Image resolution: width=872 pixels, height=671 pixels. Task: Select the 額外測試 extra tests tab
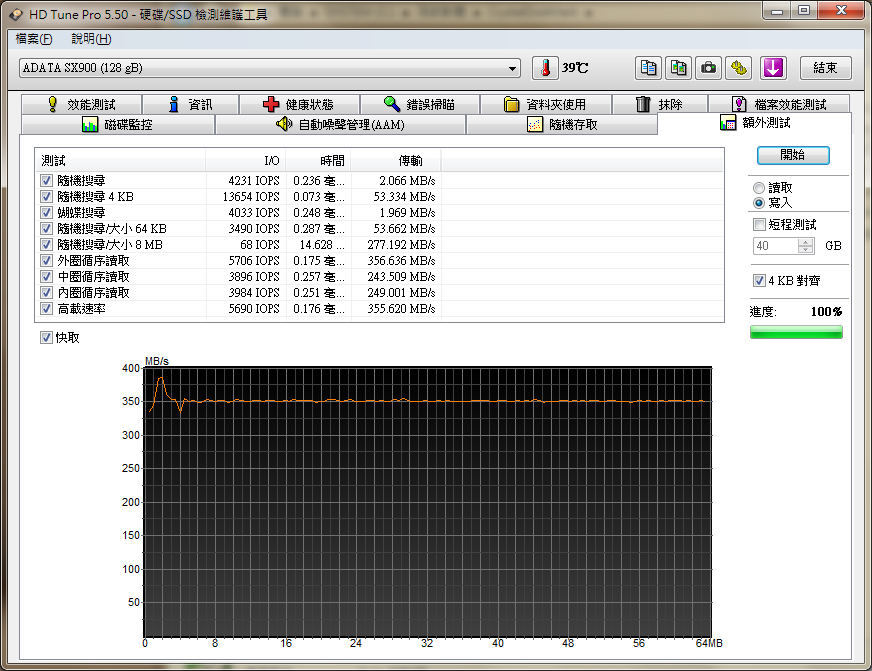[755, 123]
